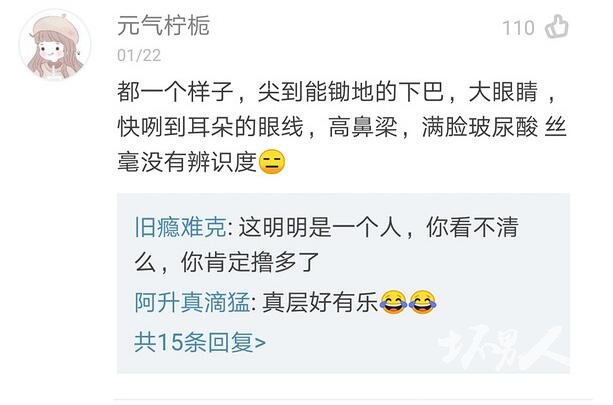The height and width of the screenshot is (405, 613).
Task: Like the comment with thumbs-up icon
Action: pyautogui.click(x=557, y=27)
